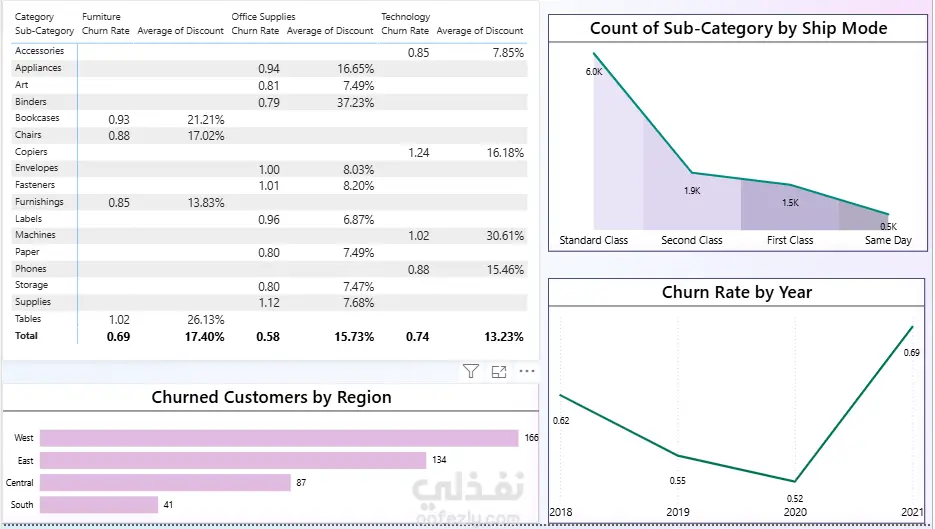Click the Same Day axis label
Image resolution: width=935 pixels, height=529 pixels.
click(x=888, y=240)
